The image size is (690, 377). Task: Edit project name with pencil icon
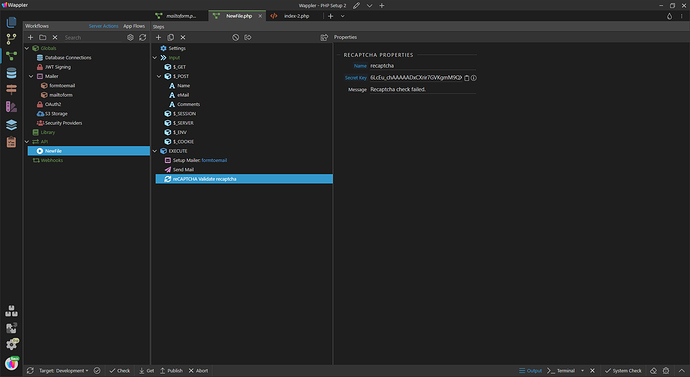pos(356,5)
